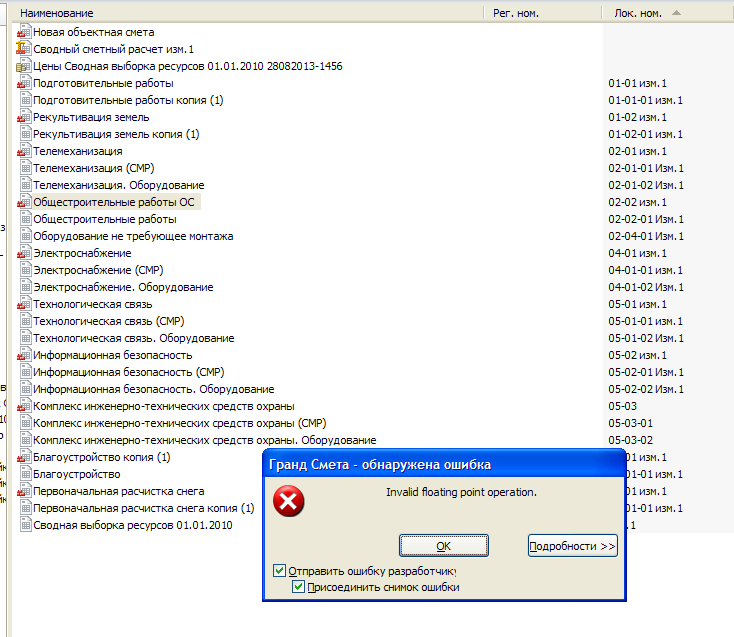Click the red error icon in the dialog
Image resolution: width=734 pixels, height=637 pixels.
(288, 501)
